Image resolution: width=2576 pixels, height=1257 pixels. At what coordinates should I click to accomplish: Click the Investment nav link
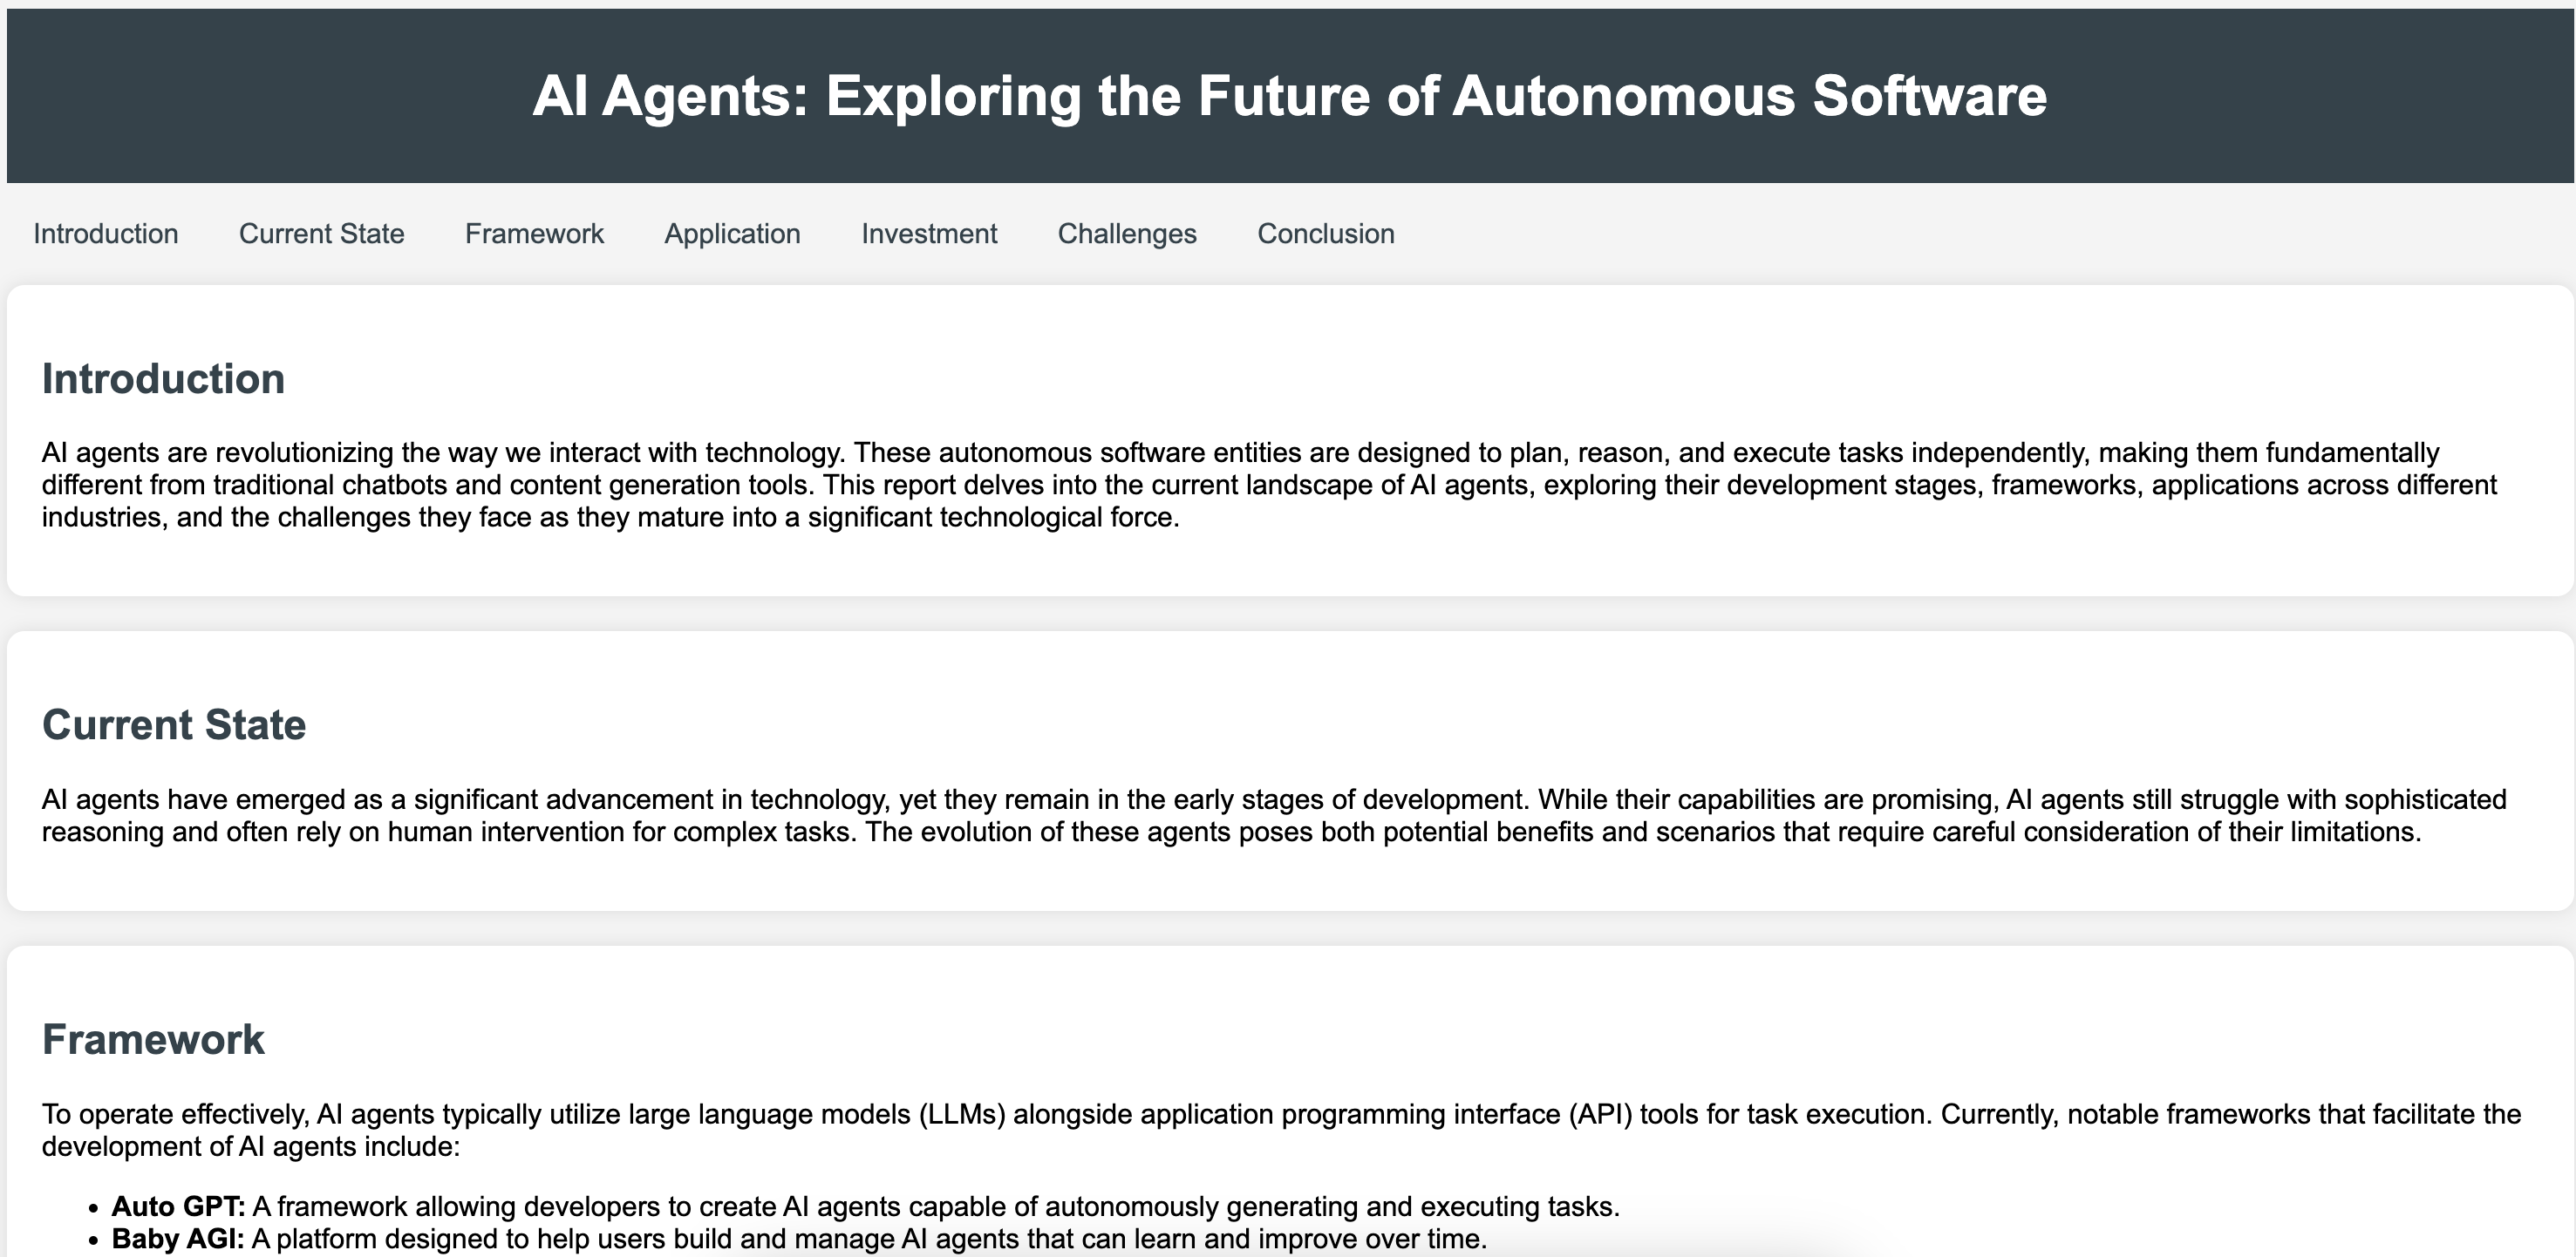coord(929,234)
